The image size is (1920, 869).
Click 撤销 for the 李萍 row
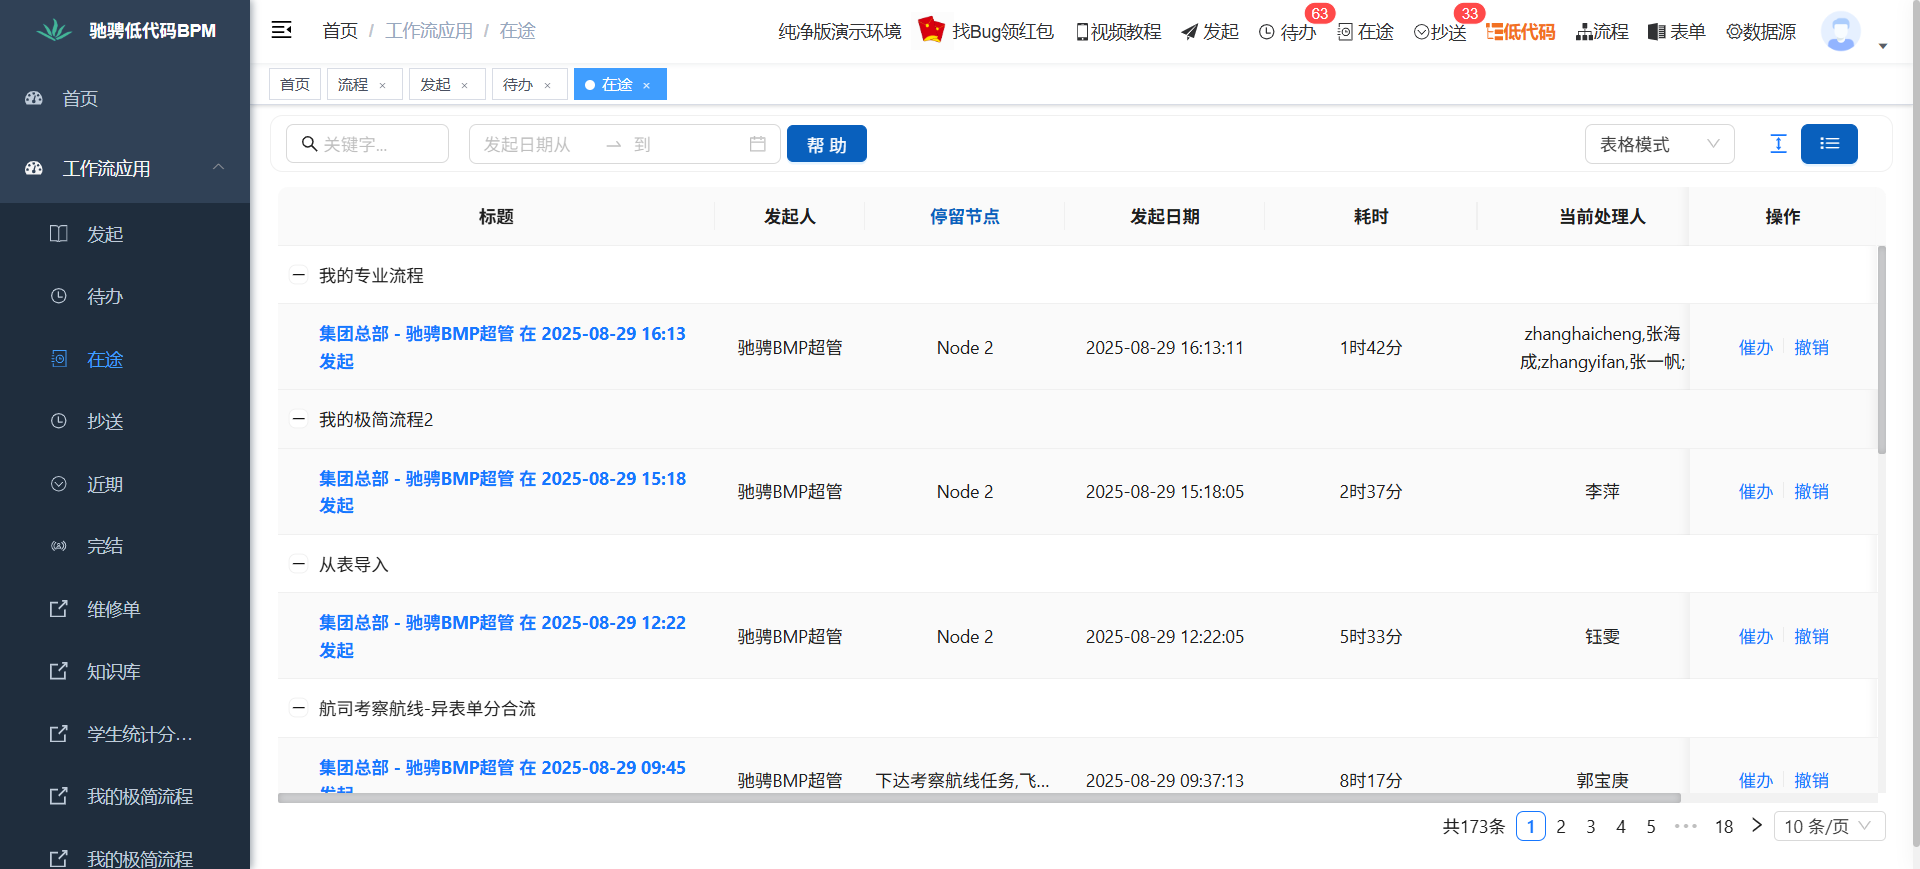point(1811,491)
